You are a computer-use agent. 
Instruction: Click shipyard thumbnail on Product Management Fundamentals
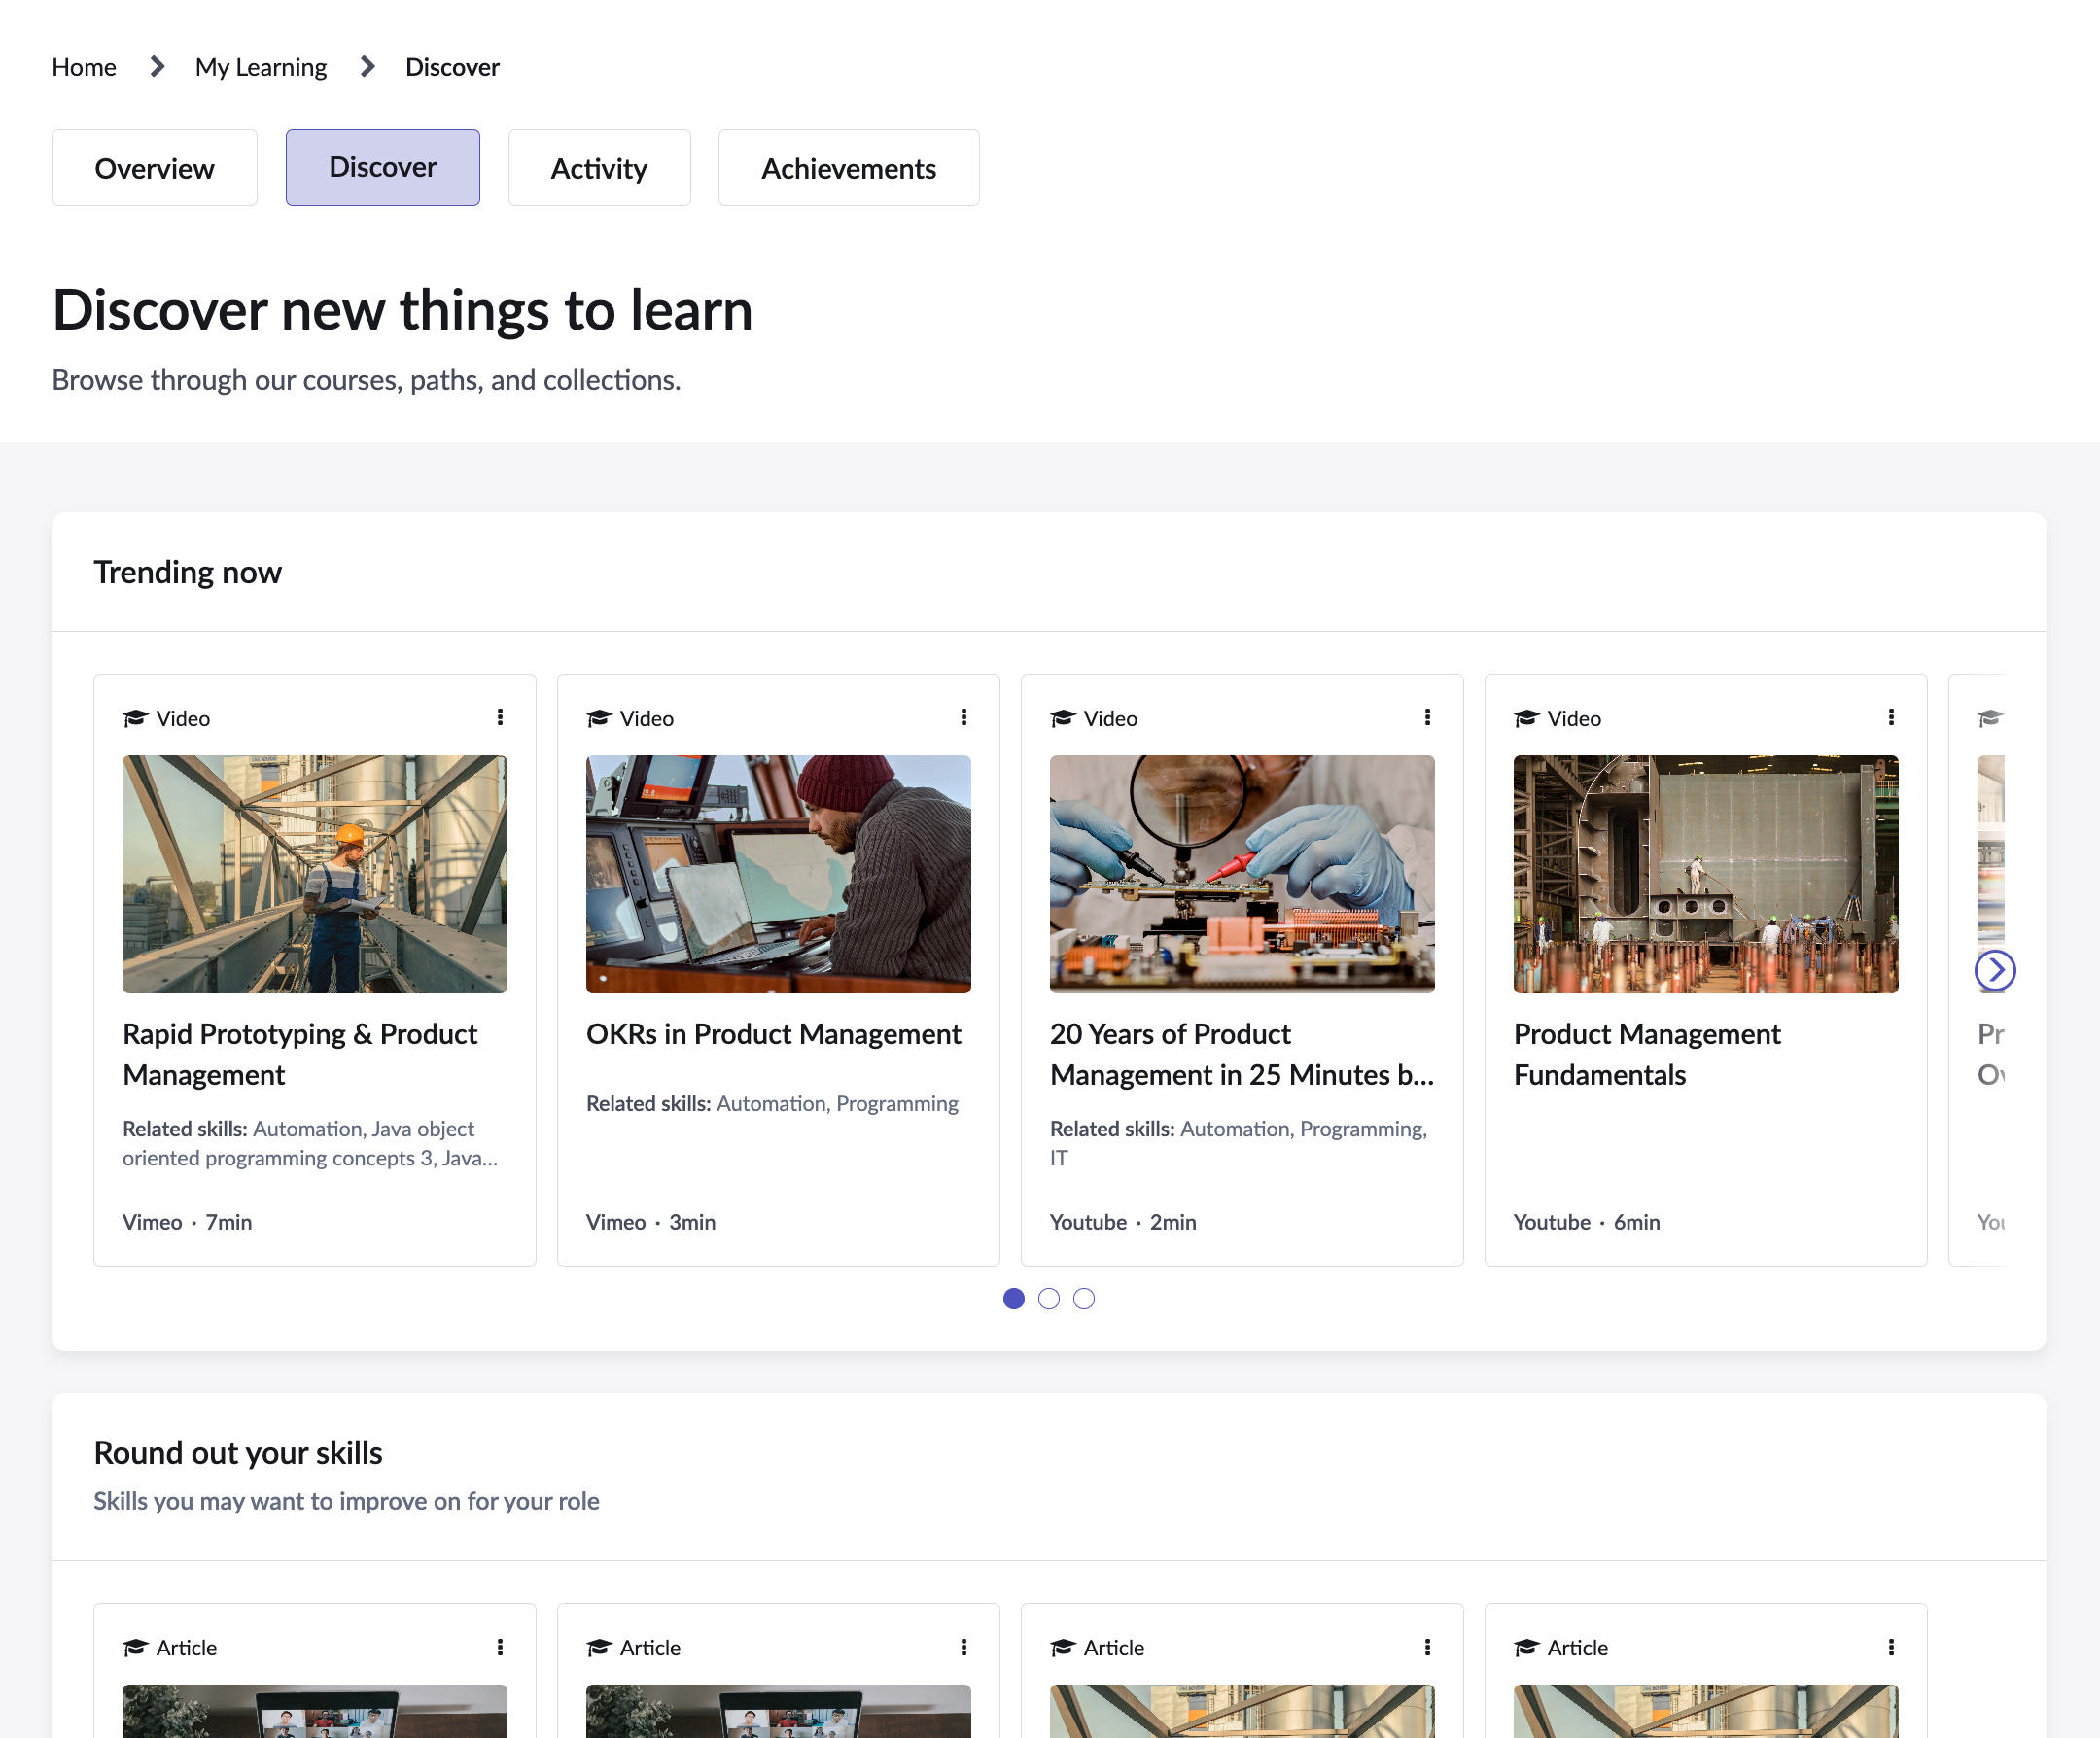[x=1706, y=874]
